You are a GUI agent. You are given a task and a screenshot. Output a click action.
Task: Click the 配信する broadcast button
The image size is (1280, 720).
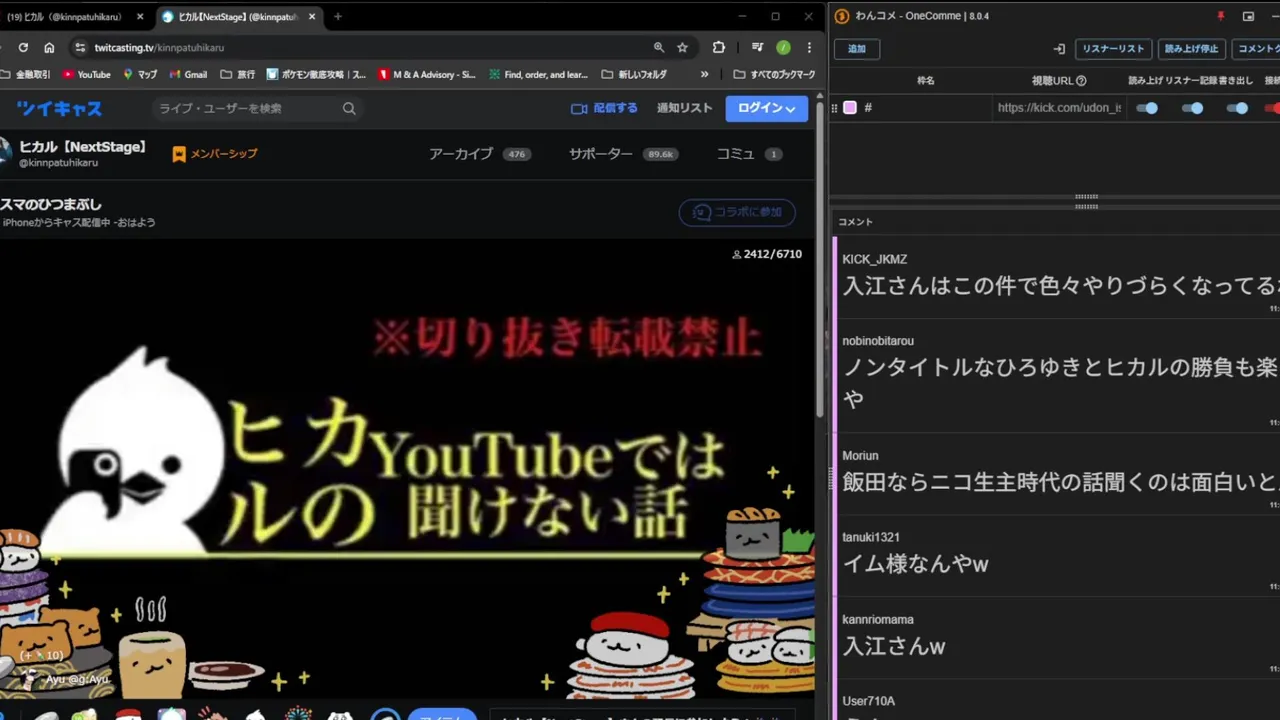coord(604,108)
